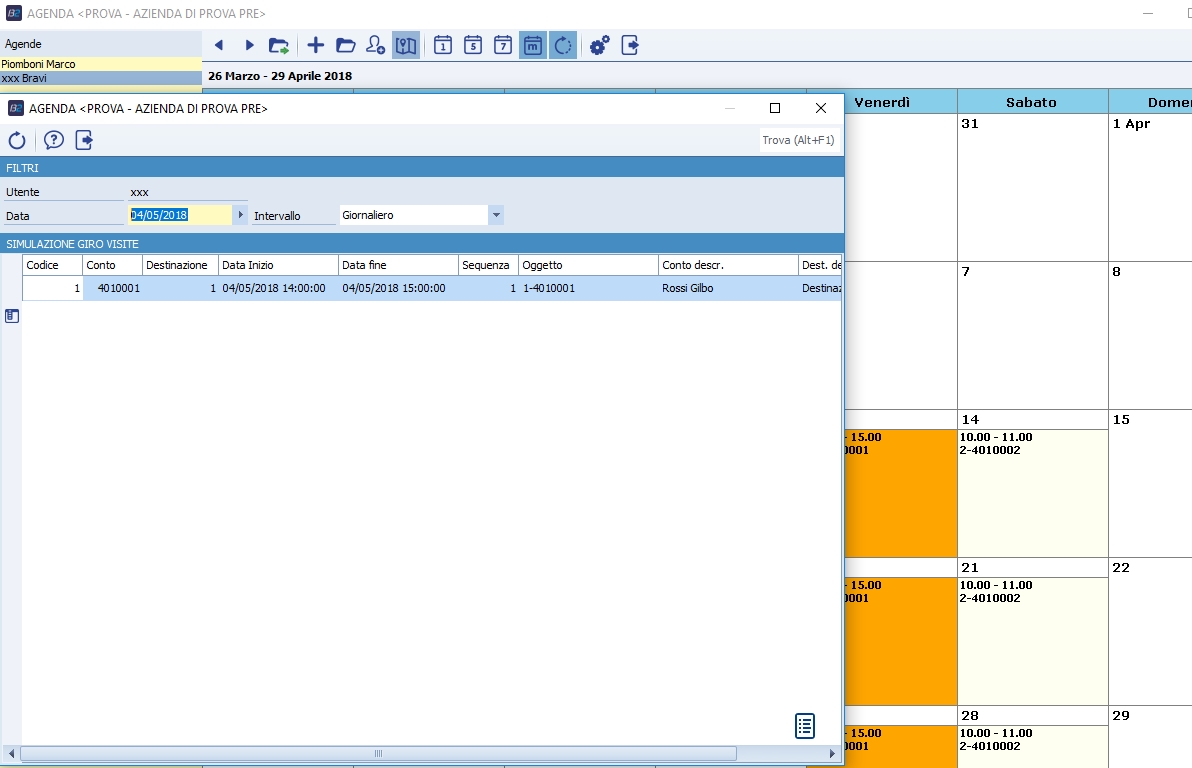Open the folder icon in main toolbar
Image resolution: width=1192 pixels, height=768 pixels.
click(x=345, y=46)
